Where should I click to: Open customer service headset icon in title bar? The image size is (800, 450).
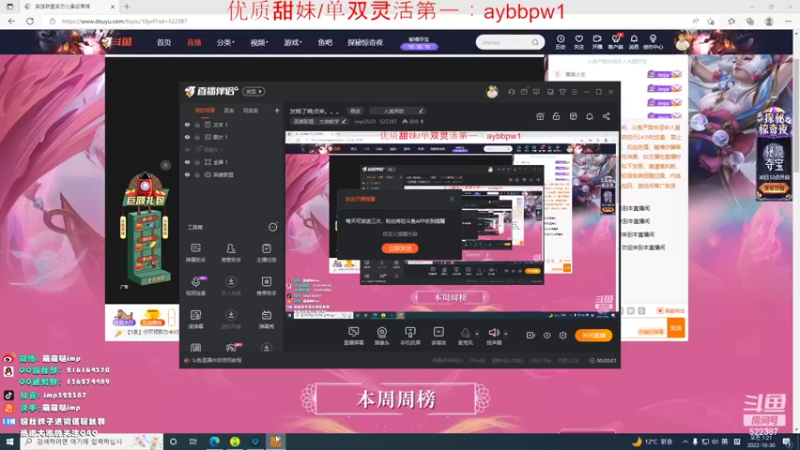511,92
